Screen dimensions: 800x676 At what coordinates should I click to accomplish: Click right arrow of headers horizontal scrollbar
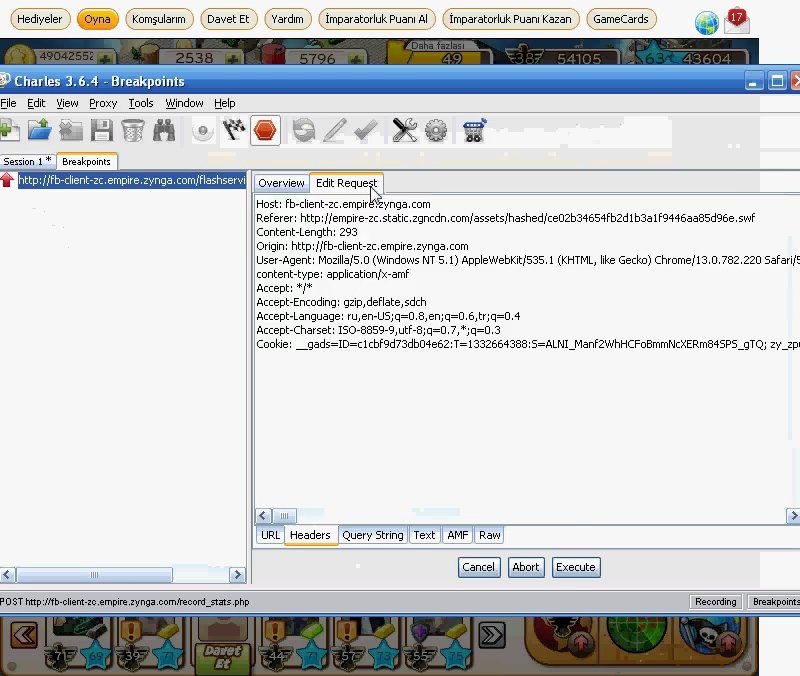793,516
